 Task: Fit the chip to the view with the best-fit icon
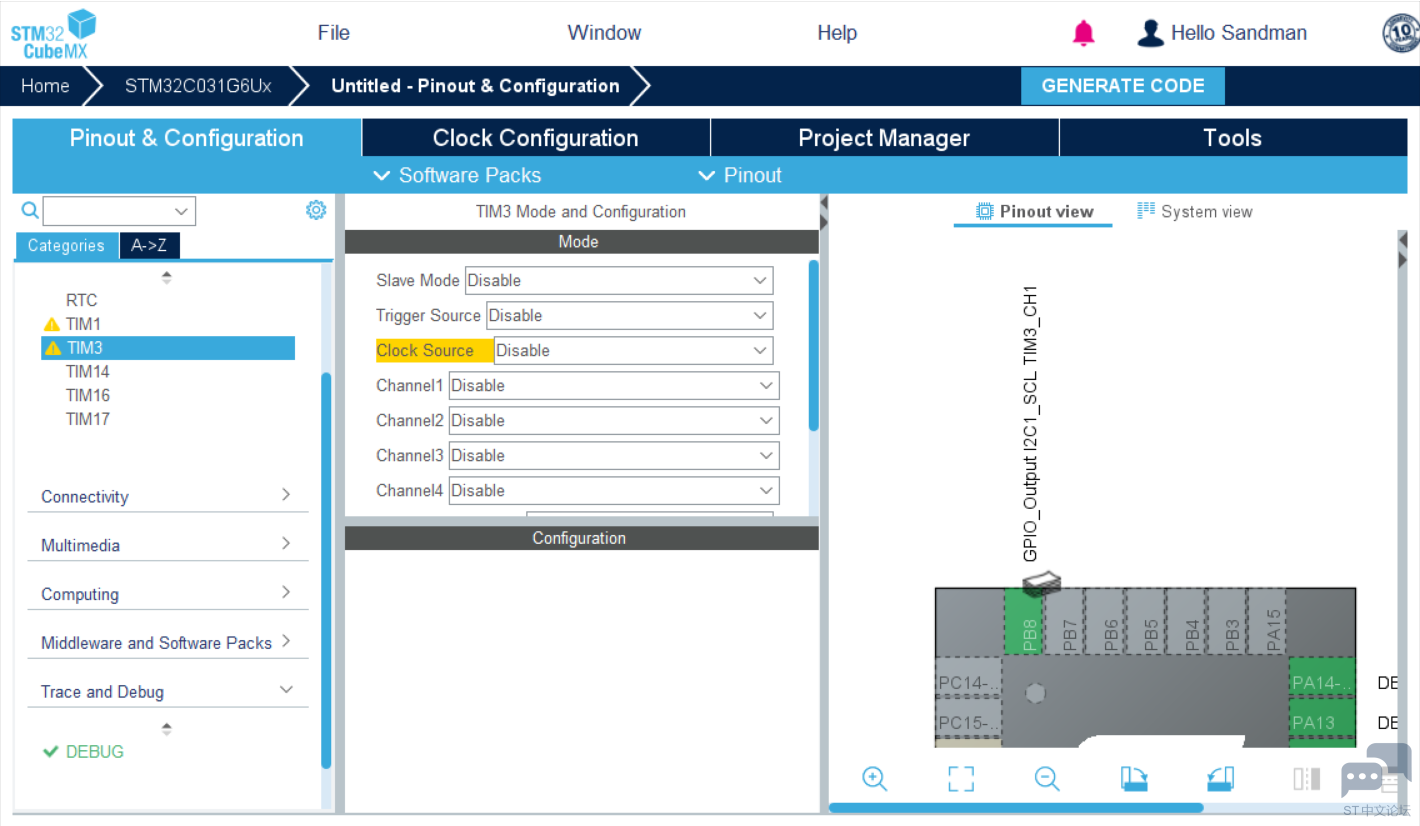pyautogui.click(x=961, y=779)
